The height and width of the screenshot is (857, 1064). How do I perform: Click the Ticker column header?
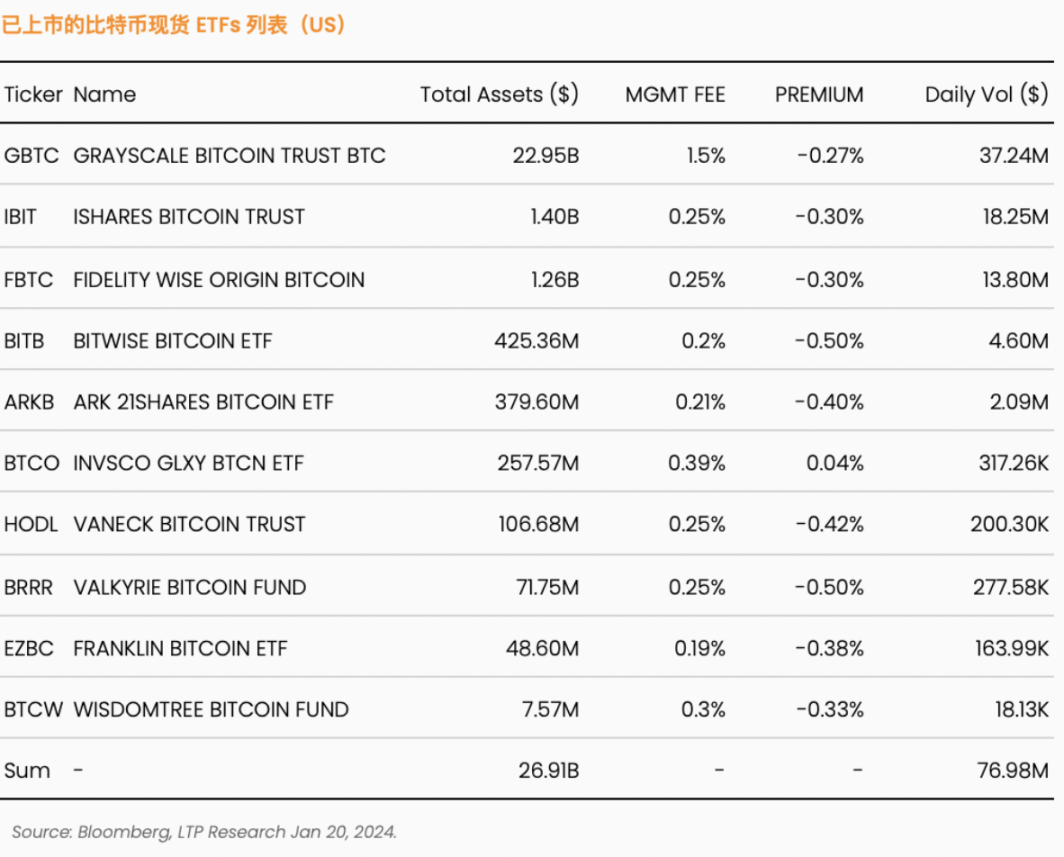tap(33, 94)
